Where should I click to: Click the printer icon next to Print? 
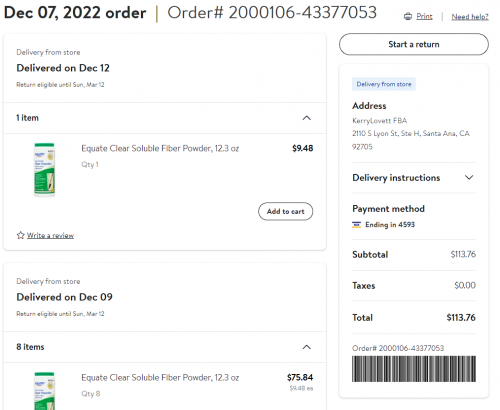pyautogui.click(x=408, y=16)
